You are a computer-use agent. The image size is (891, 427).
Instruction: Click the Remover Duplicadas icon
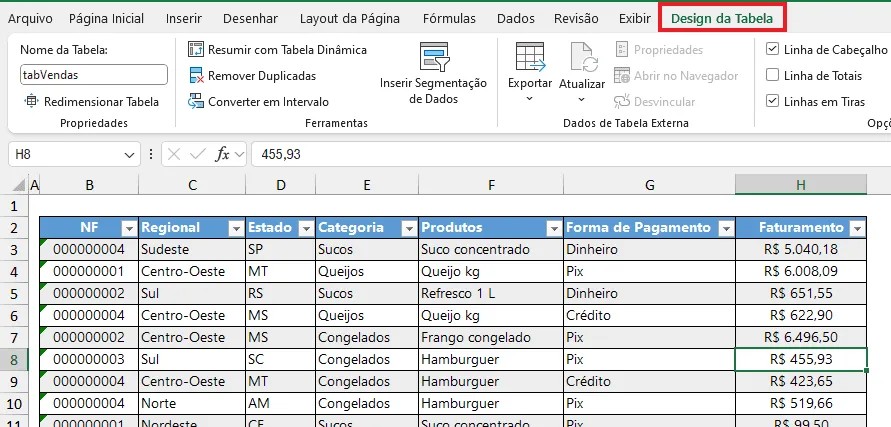click(x=196, y=76)
